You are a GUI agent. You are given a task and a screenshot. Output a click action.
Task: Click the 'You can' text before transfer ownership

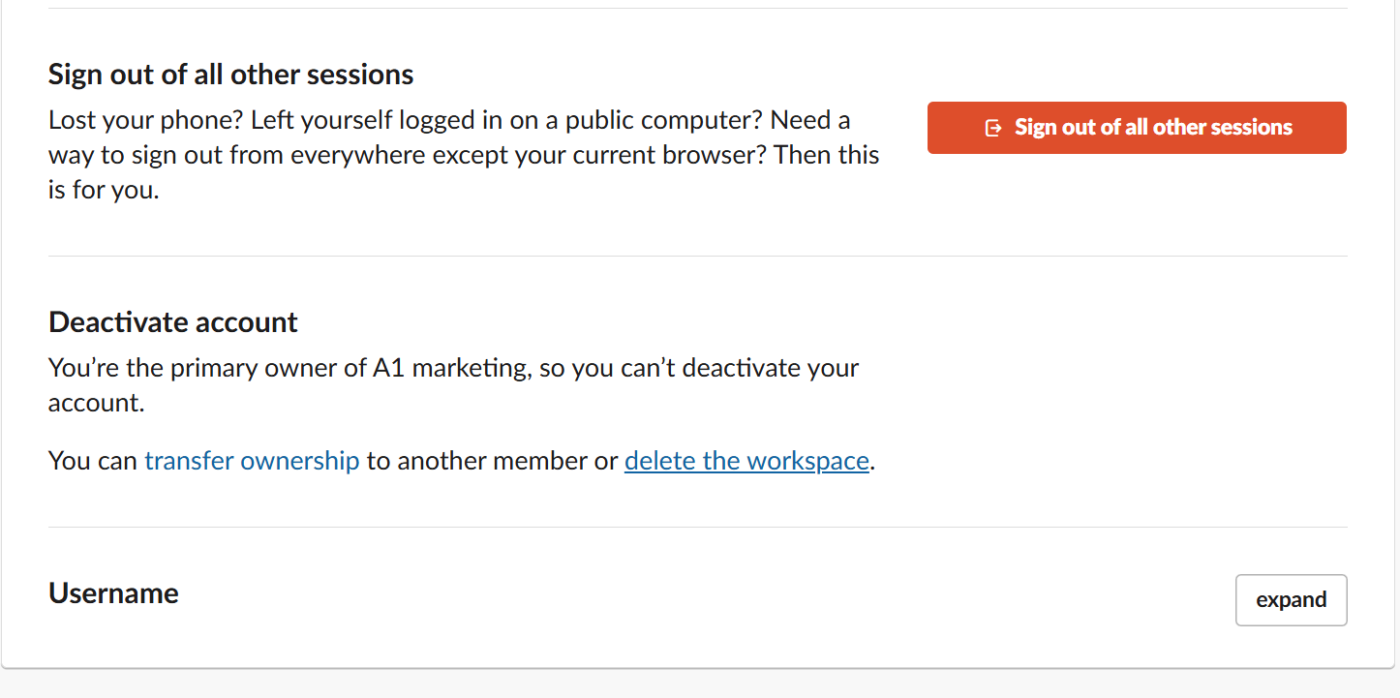pos(92,461)
